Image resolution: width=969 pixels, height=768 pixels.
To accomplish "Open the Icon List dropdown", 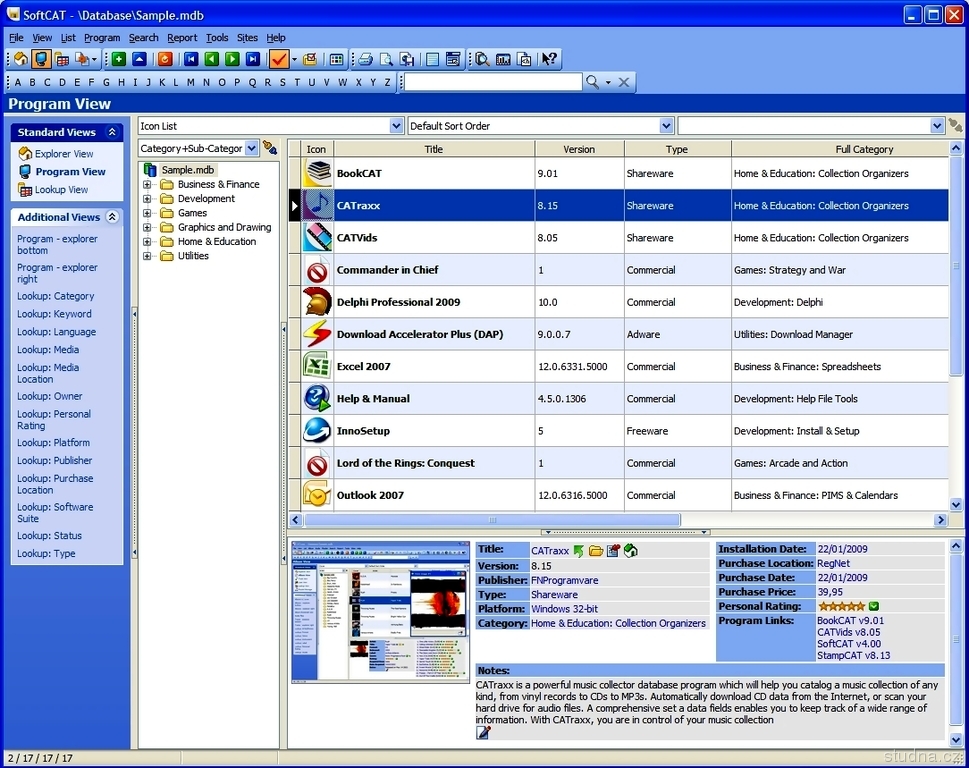I will [x=396, y=126].
